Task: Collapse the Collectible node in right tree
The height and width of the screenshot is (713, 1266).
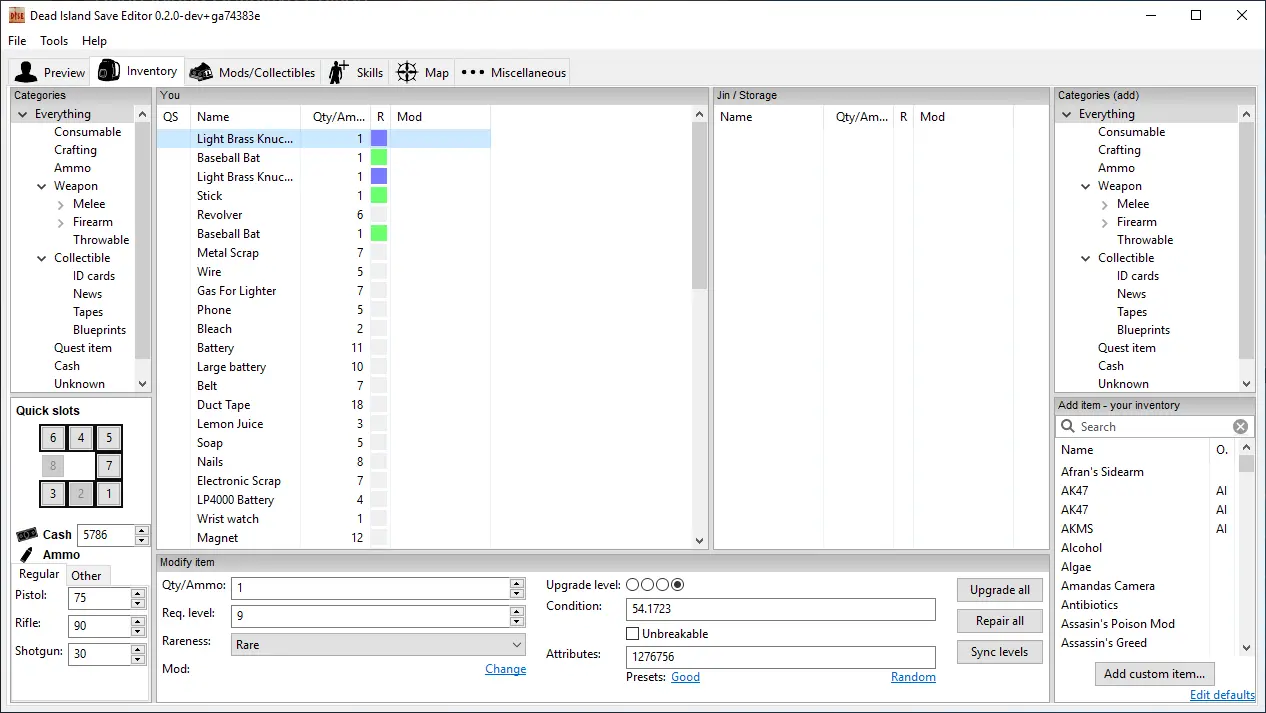Action: pyautogui.click(x=1086, y=258)
